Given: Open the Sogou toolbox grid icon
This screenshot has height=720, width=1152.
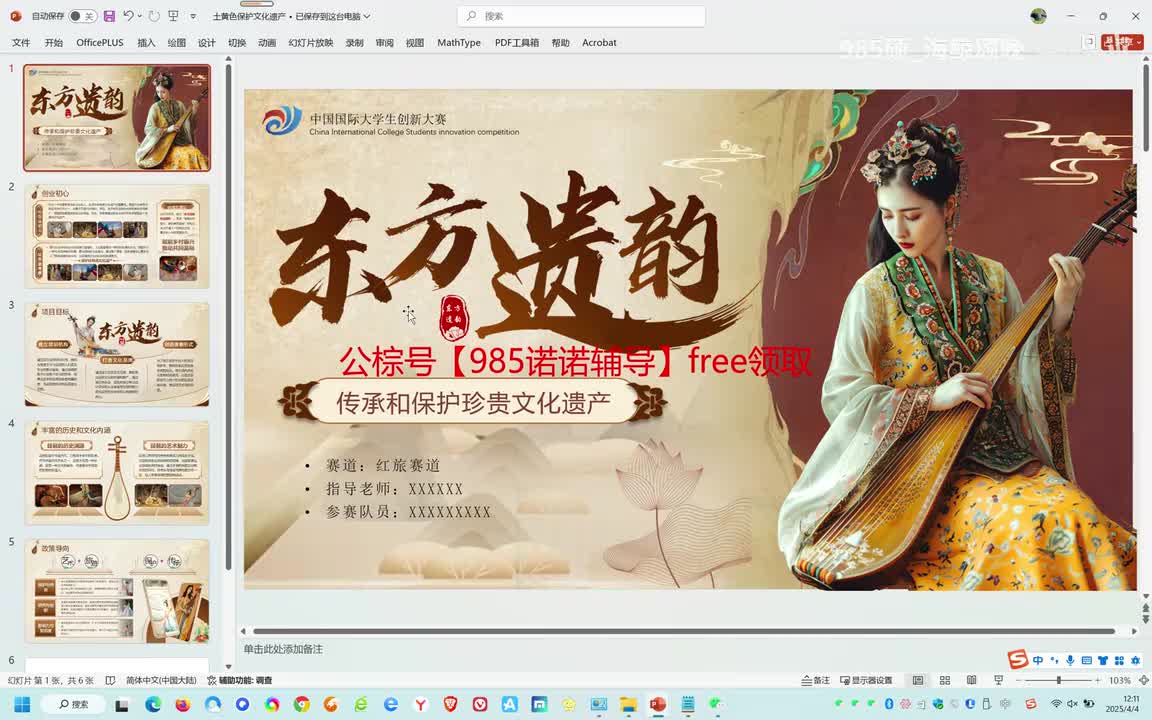Looking at the screenshot, I should 1119,660.
